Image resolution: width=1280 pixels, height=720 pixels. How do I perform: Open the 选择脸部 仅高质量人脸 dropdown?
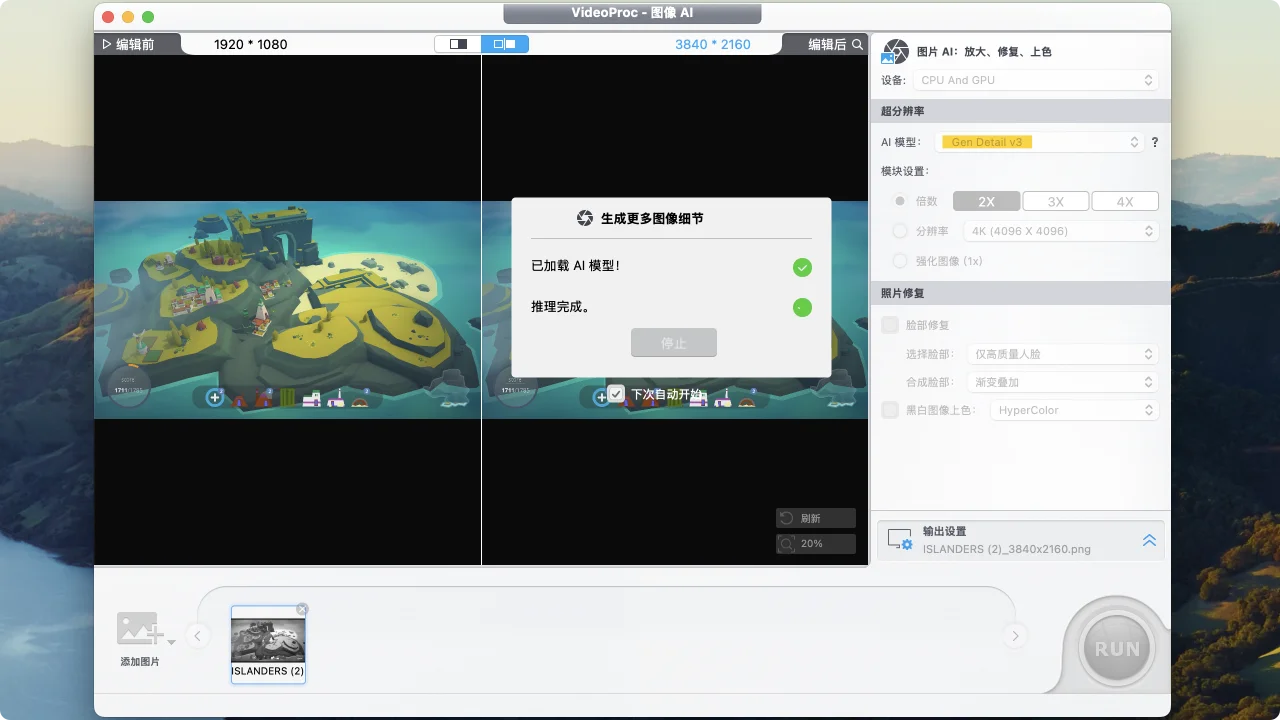coord(1063,354)
